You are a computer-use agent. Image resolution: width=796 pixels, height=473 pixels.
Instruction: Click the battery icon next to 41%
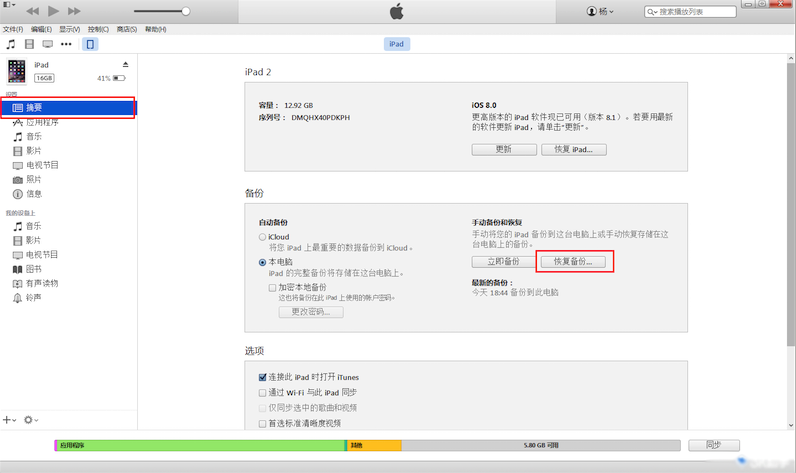click(x=119, y=78)
